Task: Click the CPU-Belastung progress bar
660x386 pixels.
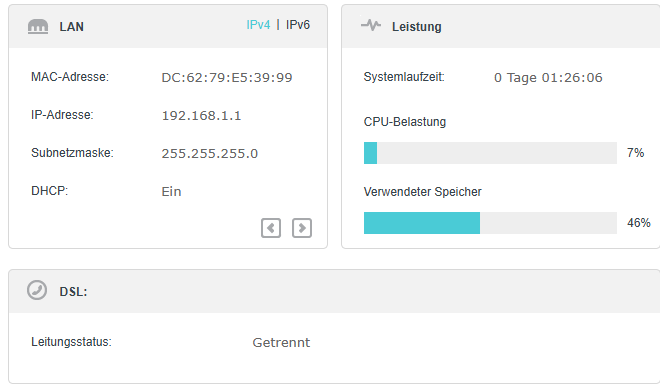Action: (x=490, y=153)
